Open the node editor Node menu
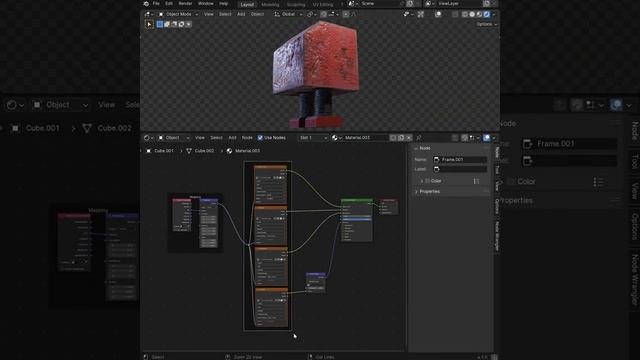The image size is (640, 360). point(247,138)
